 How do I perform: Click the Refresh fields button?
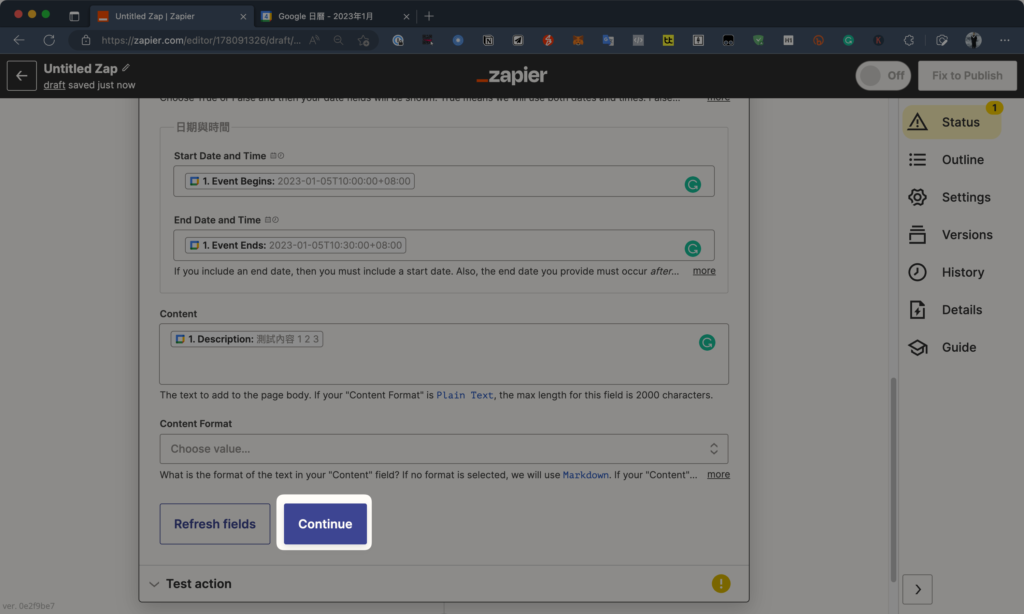tap(215, 523)
